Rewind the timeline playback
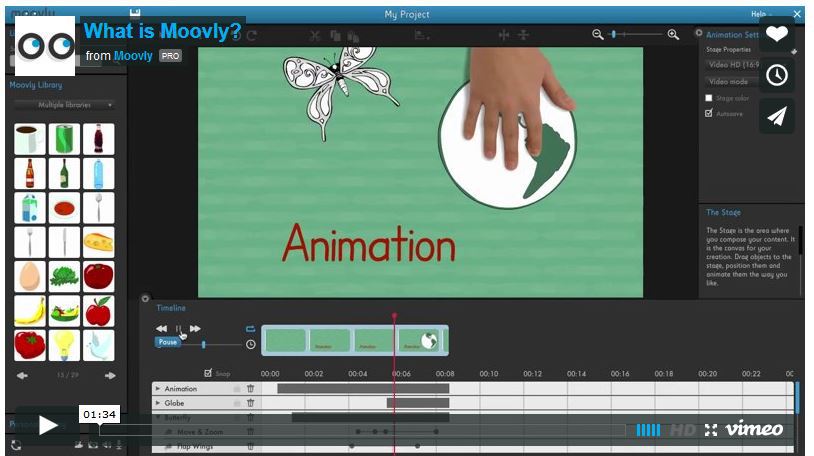Screen dimensions: 814x456 click(x=161, y=329)
